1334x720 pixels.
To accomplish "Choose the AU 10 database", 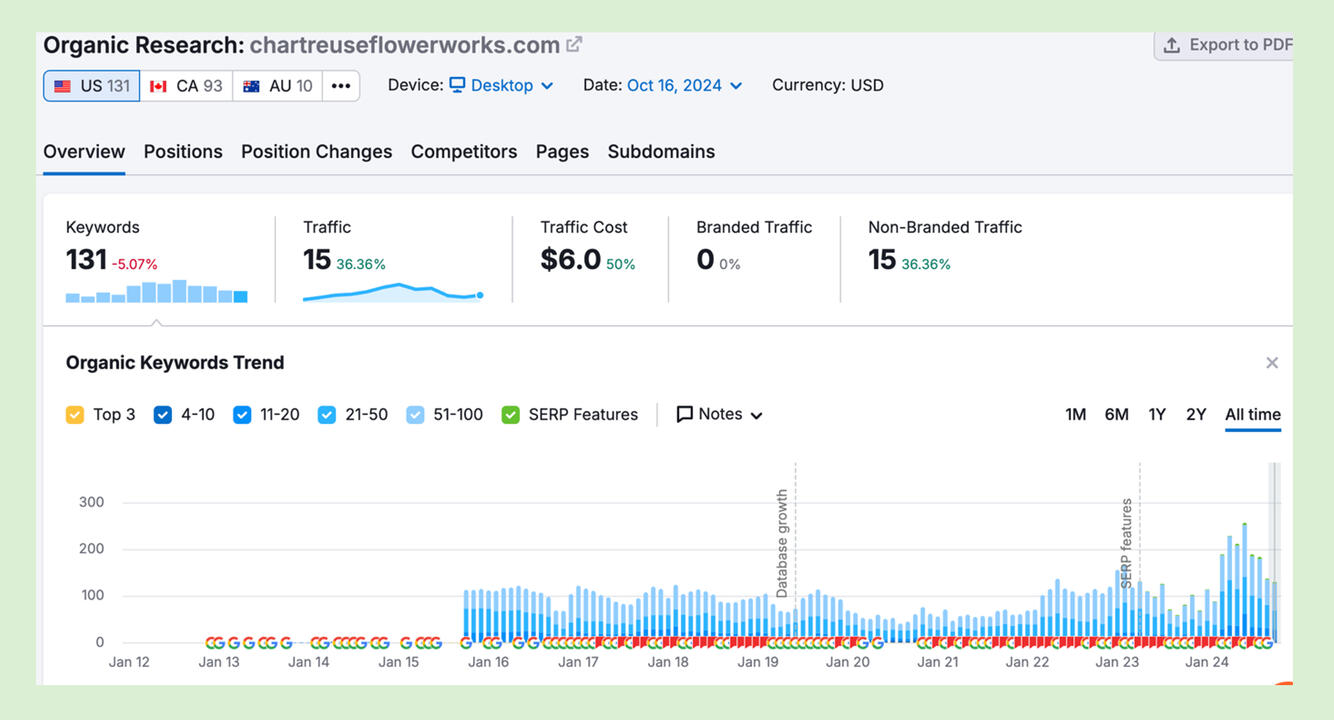I will point(277,86).
